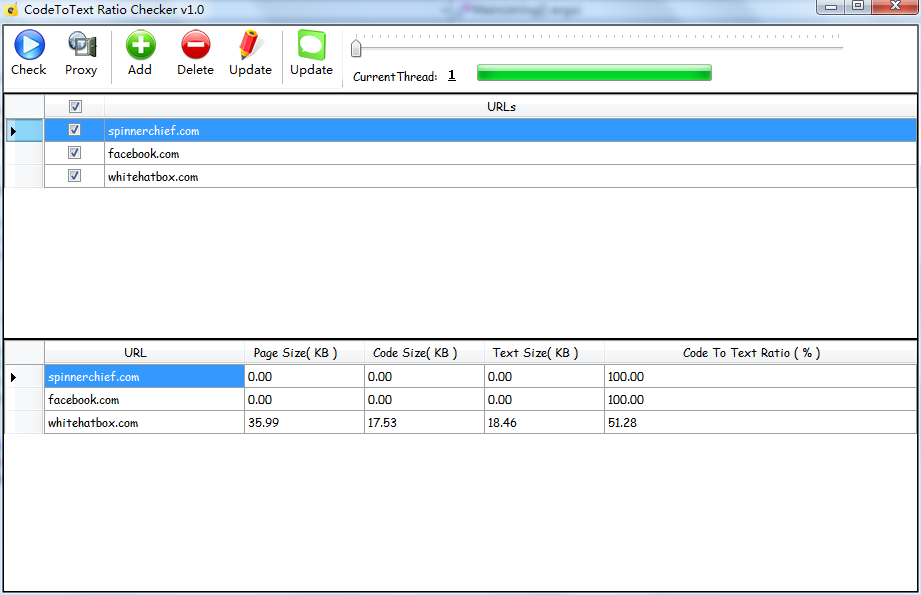Click the app icon in title bar
The image size is (921, 595).
pyautogui.click(x=12, y=9)
